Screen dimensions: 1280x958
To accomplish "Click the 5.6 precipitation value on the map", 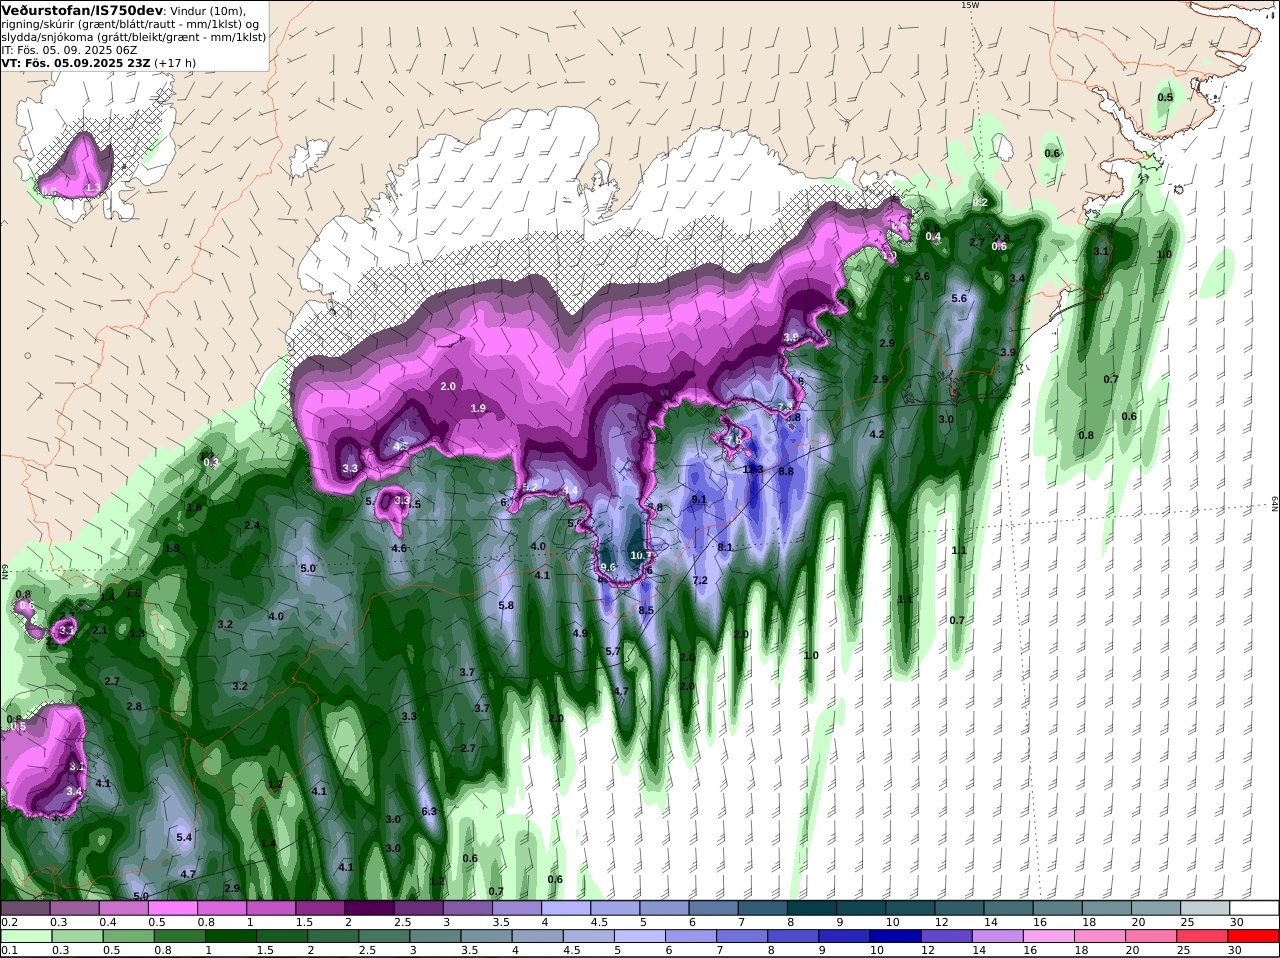I will (x=959, y=298).
